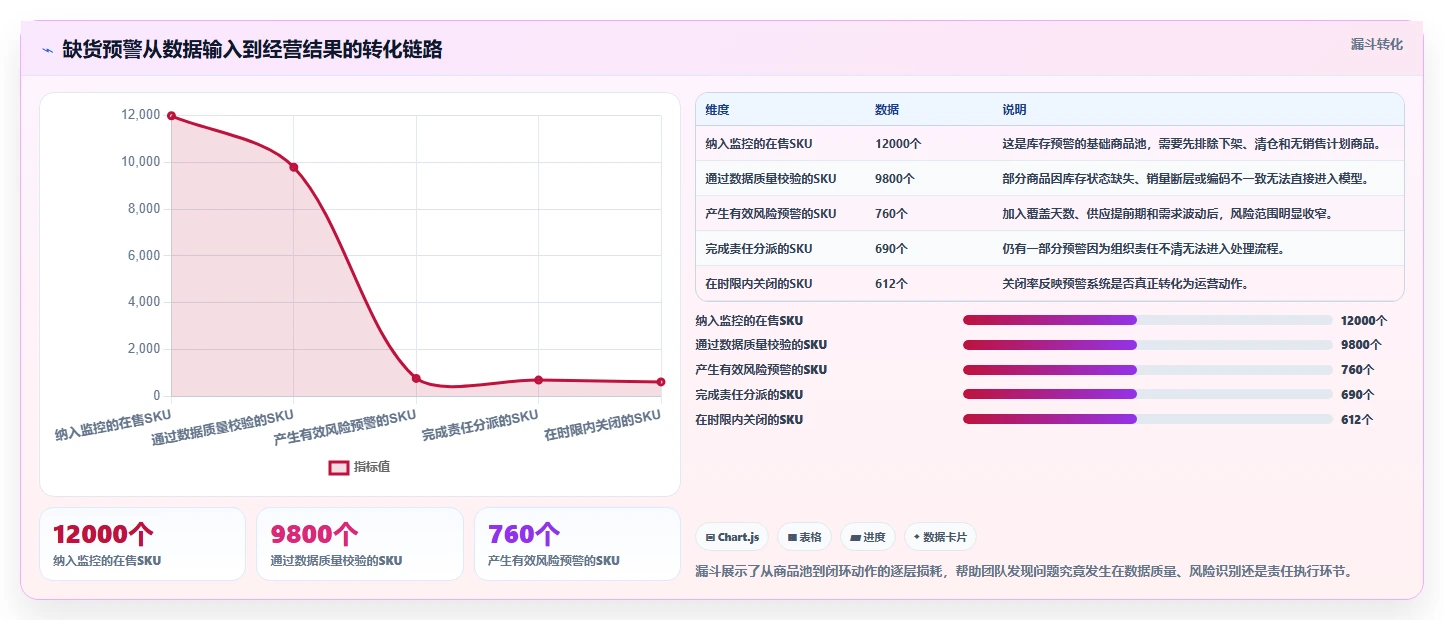Click the 9800个 value in the table
The height and width of the screenshot is (620, 1444).
pos(895,179)
